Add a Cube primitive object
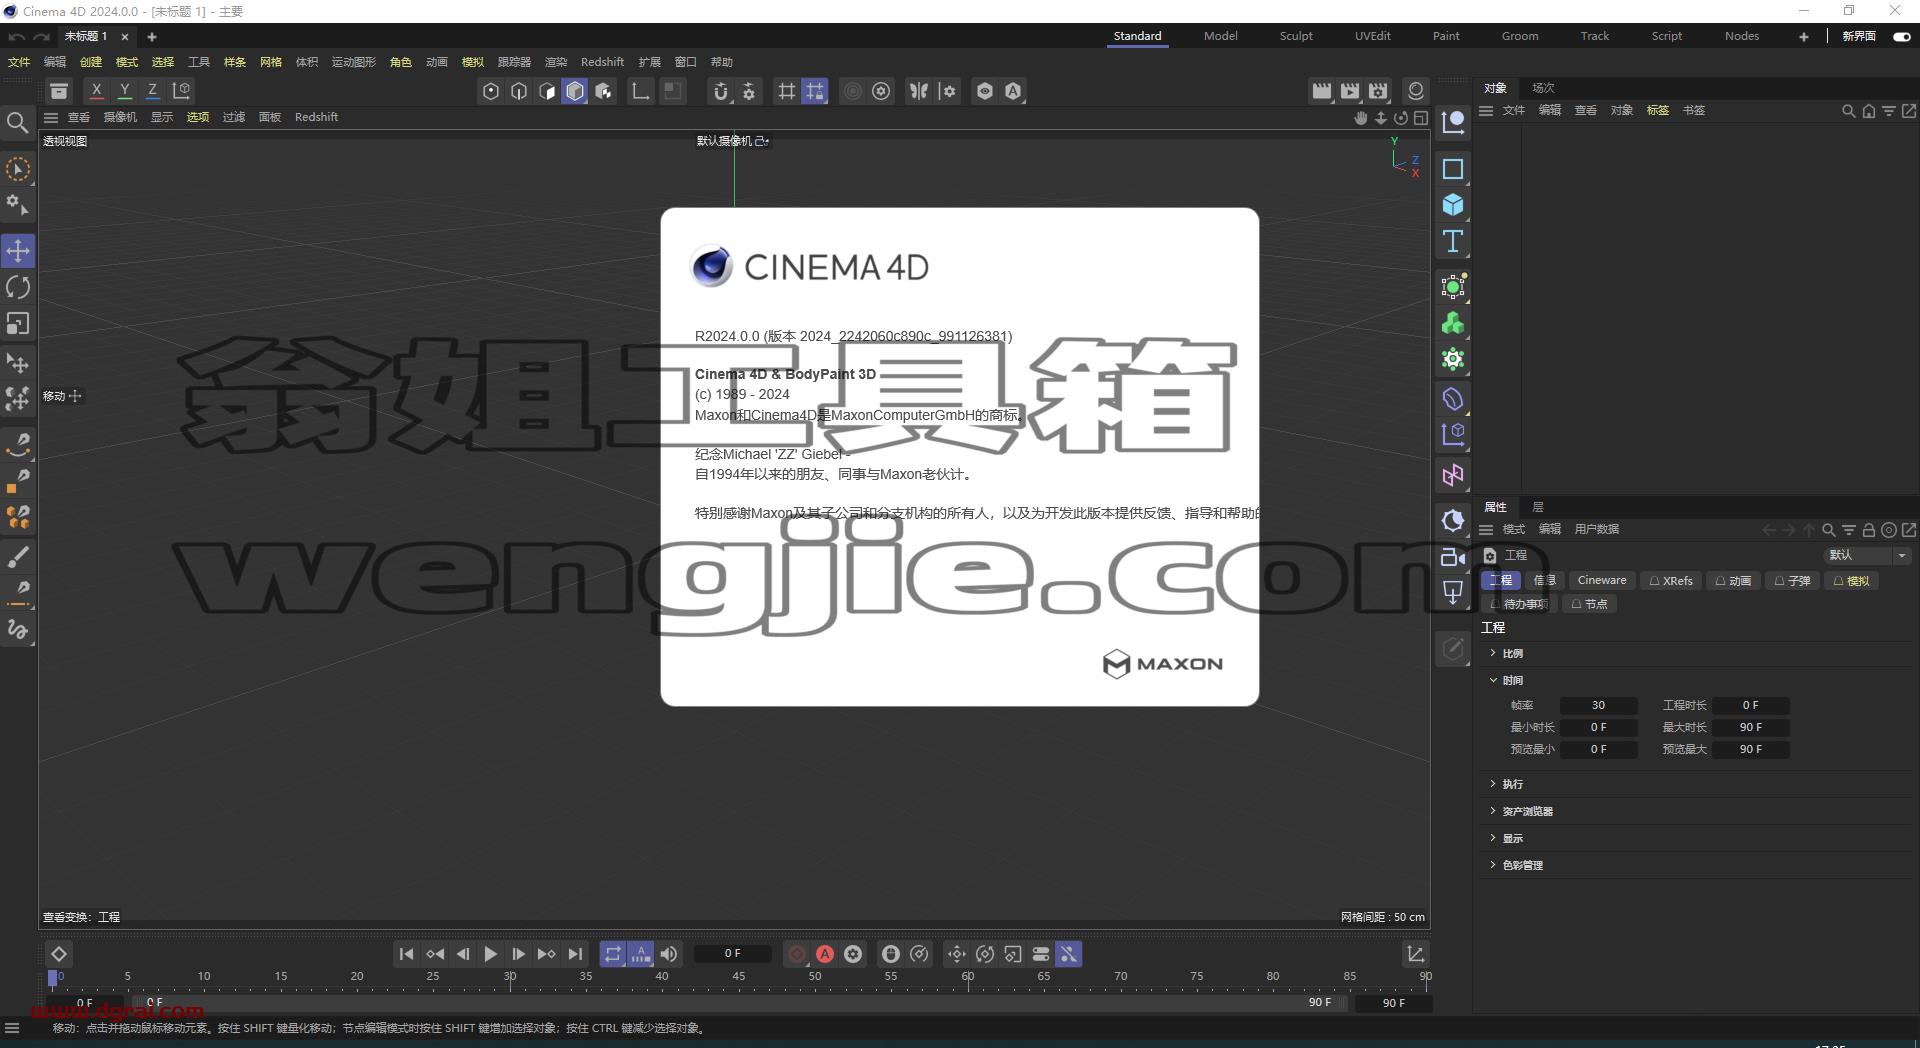Image resolution: width=1920 pixels, height=1048 pixels. 1453,205
